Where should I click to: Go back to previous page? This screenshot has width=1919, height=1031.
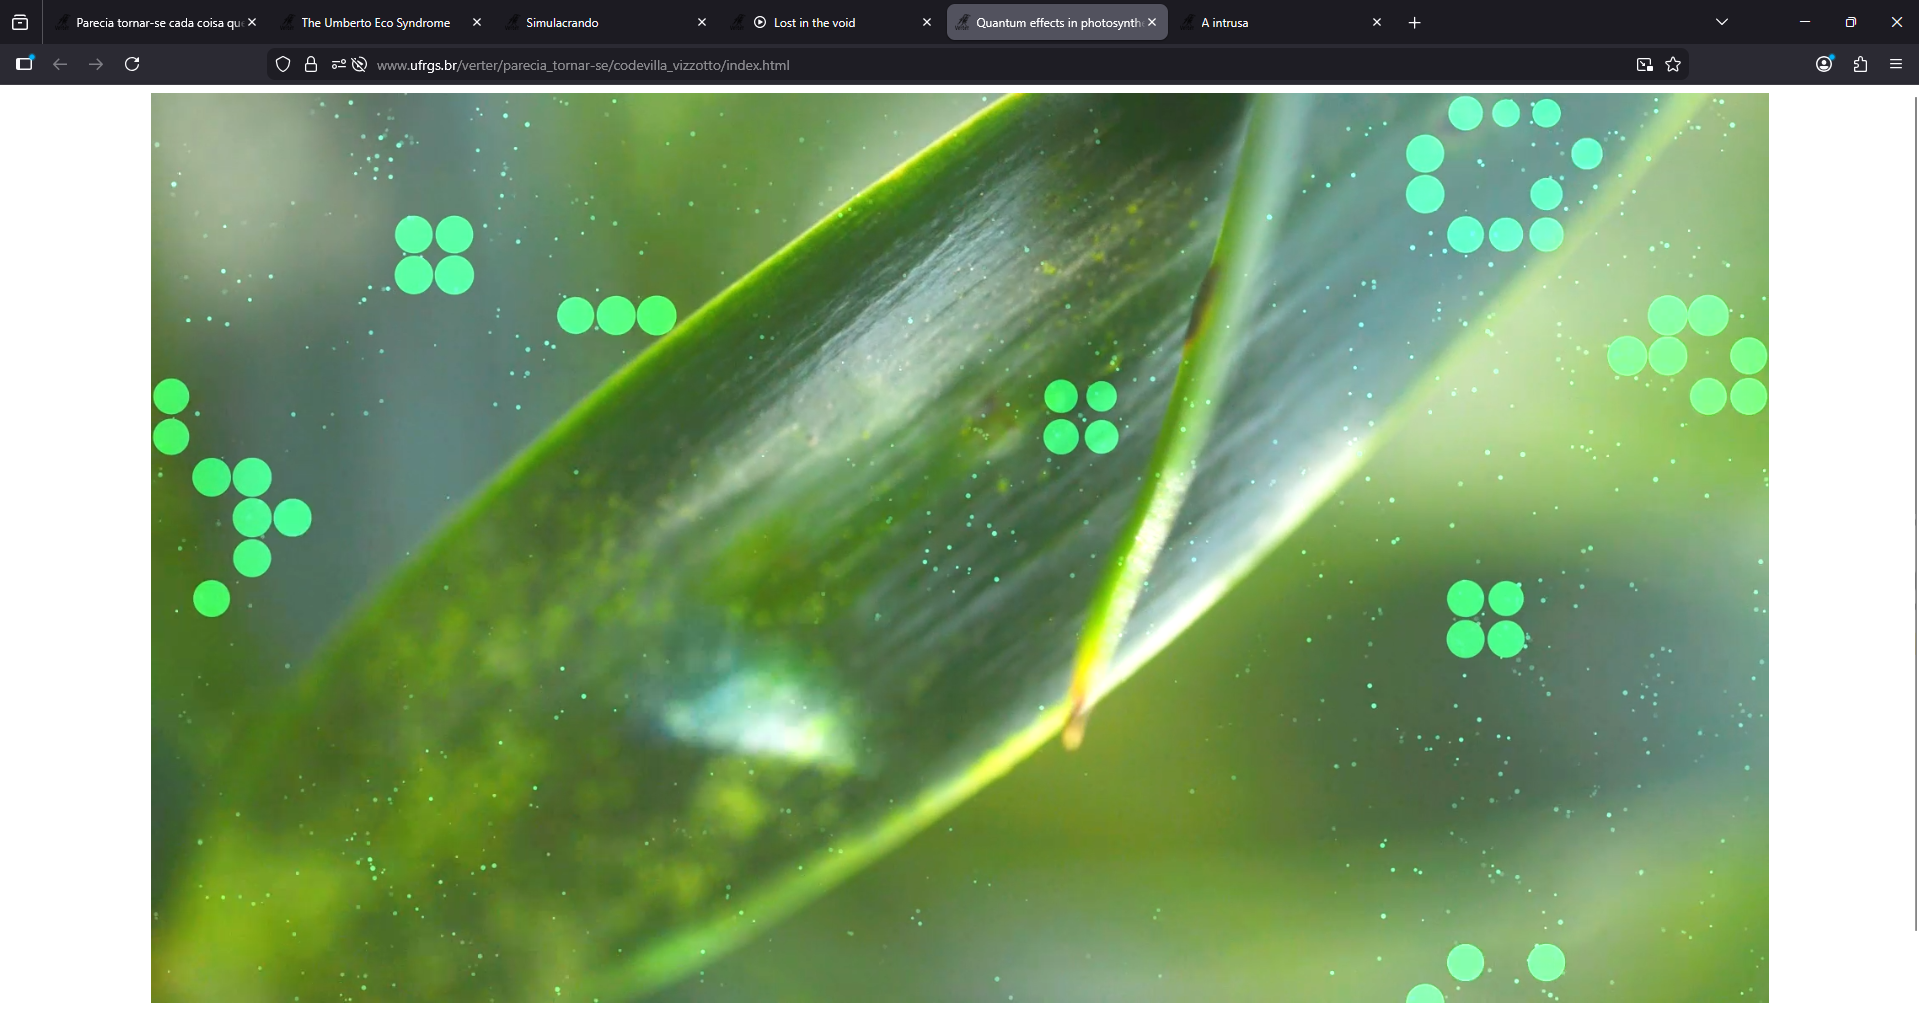(60, 64)
